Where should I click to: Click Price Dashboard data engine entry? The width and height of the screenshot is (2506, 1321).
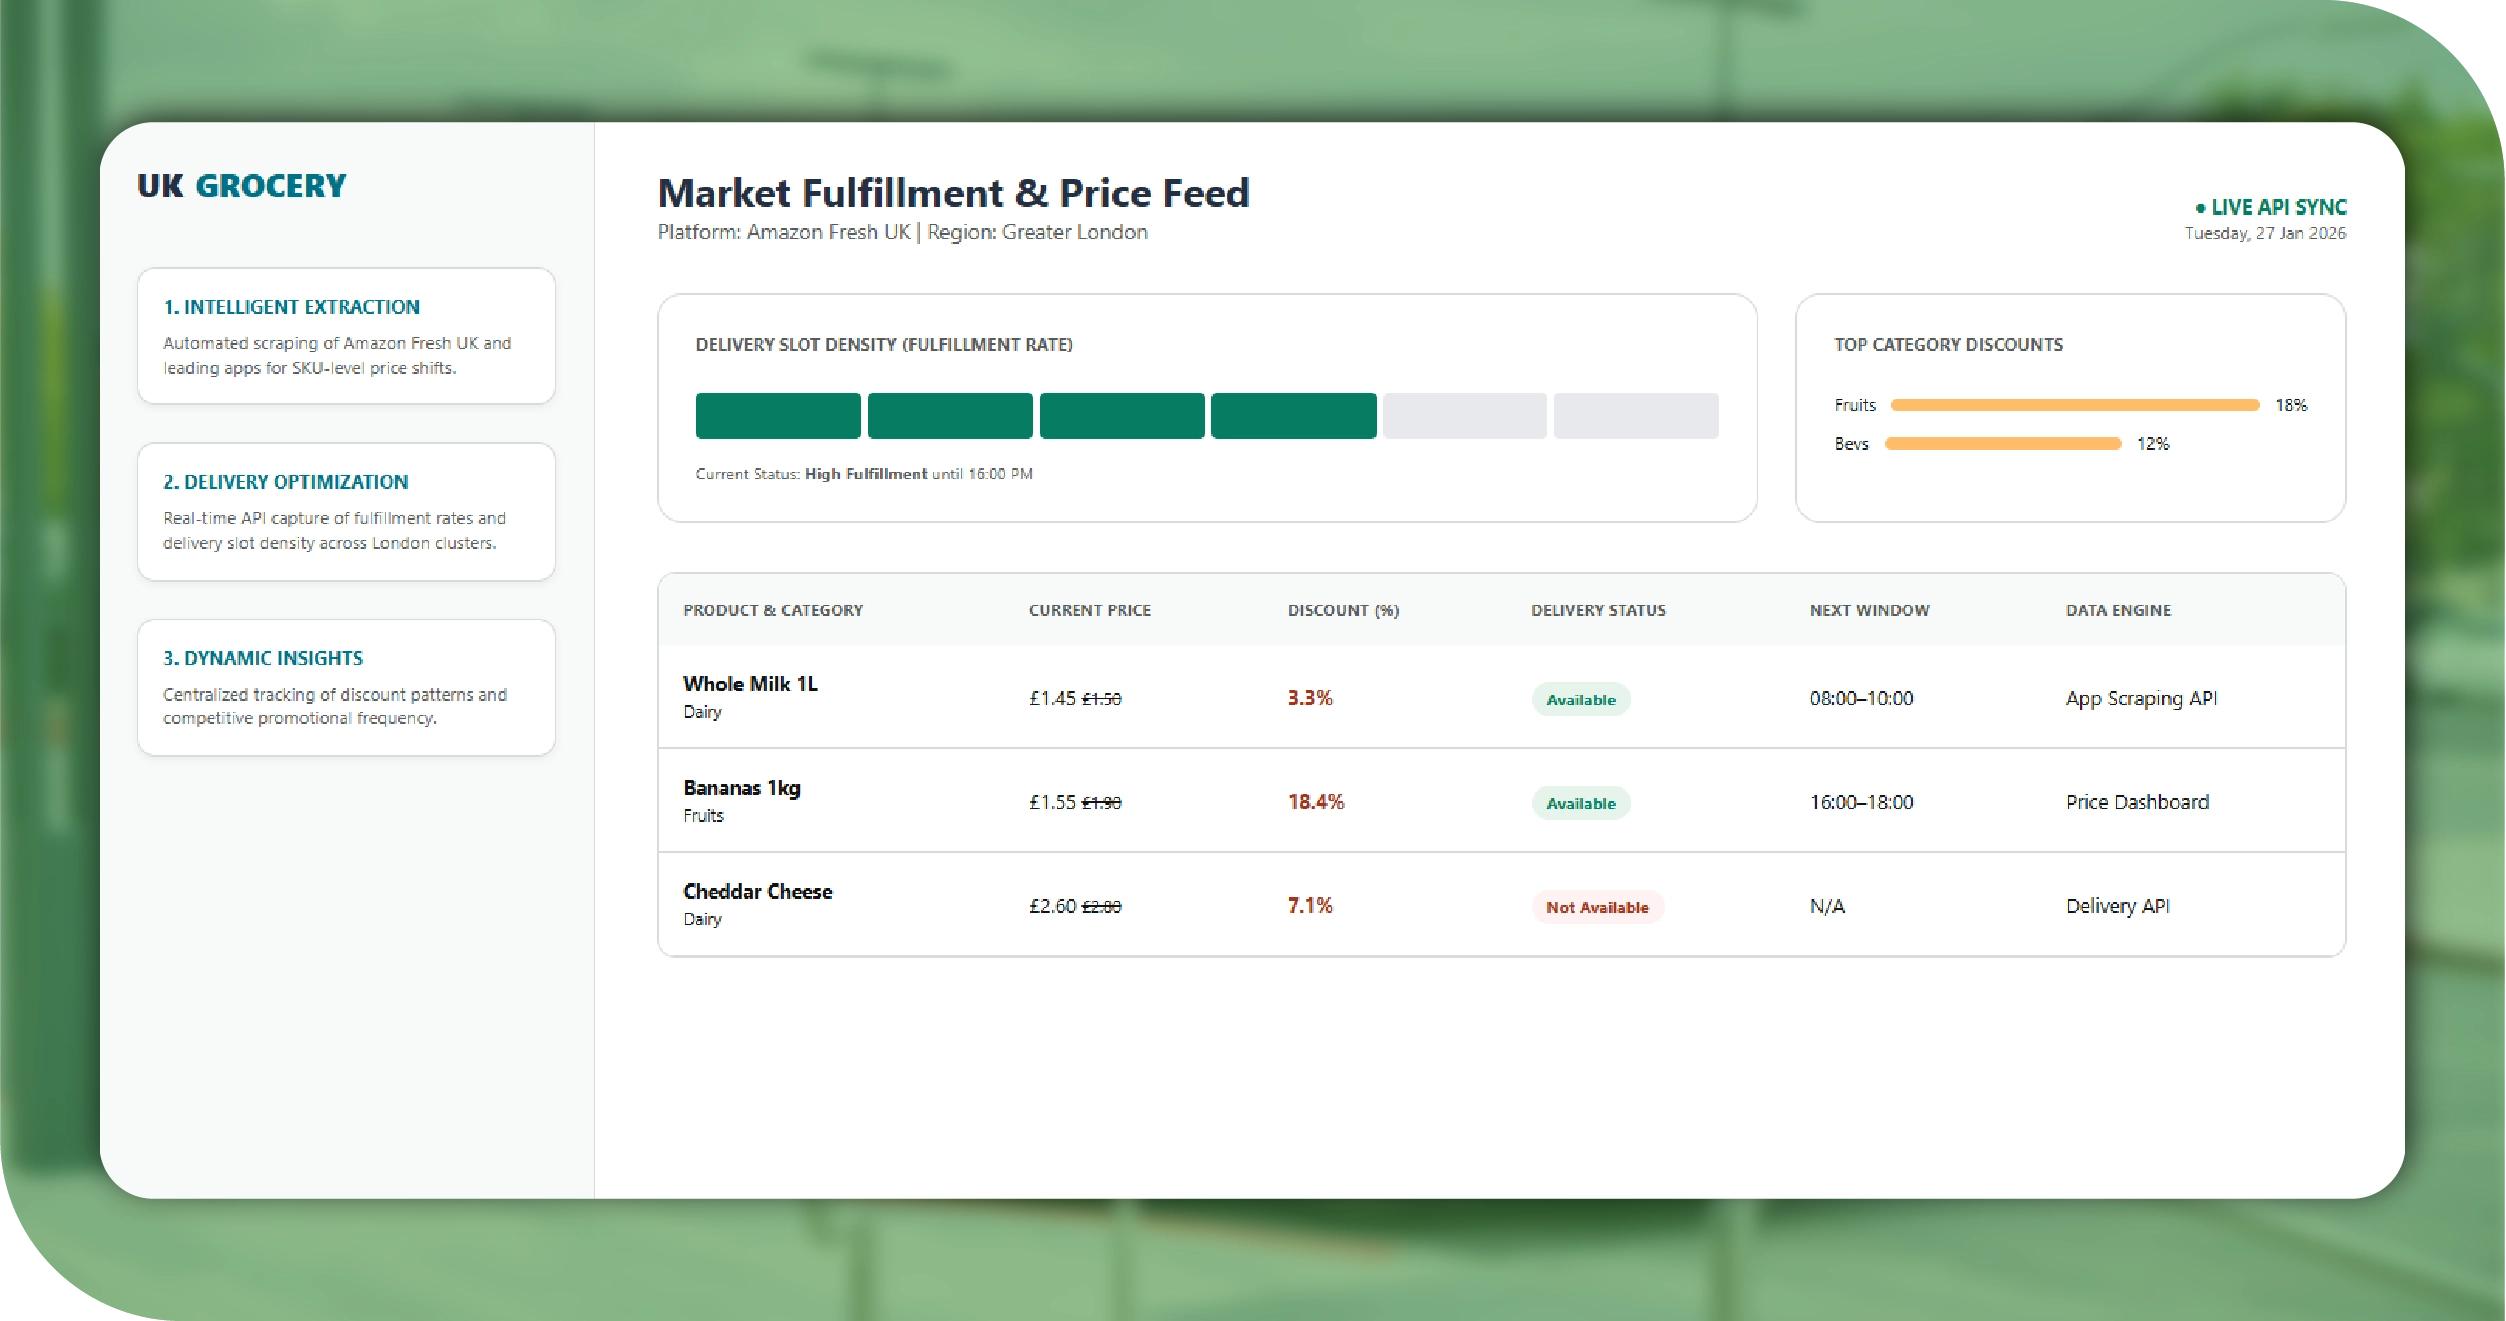click(x=2137, y=802)
